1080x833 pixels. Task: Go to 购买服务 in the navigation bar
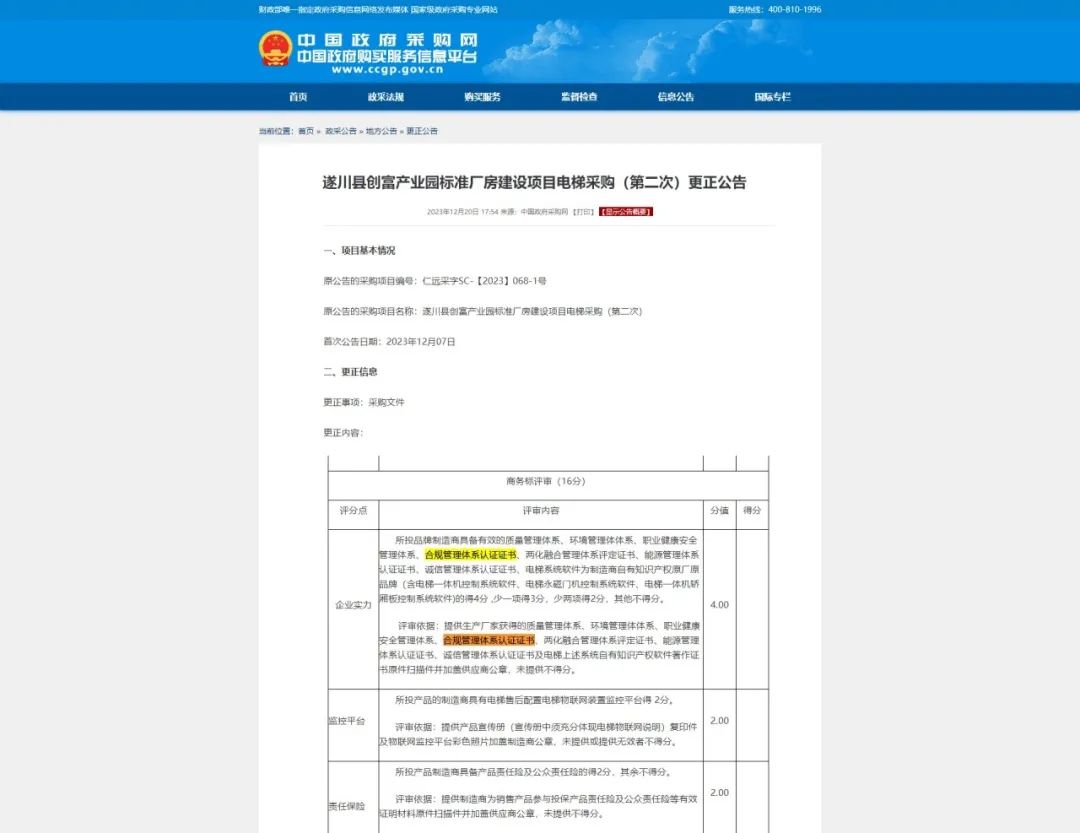tap(482, 97)
